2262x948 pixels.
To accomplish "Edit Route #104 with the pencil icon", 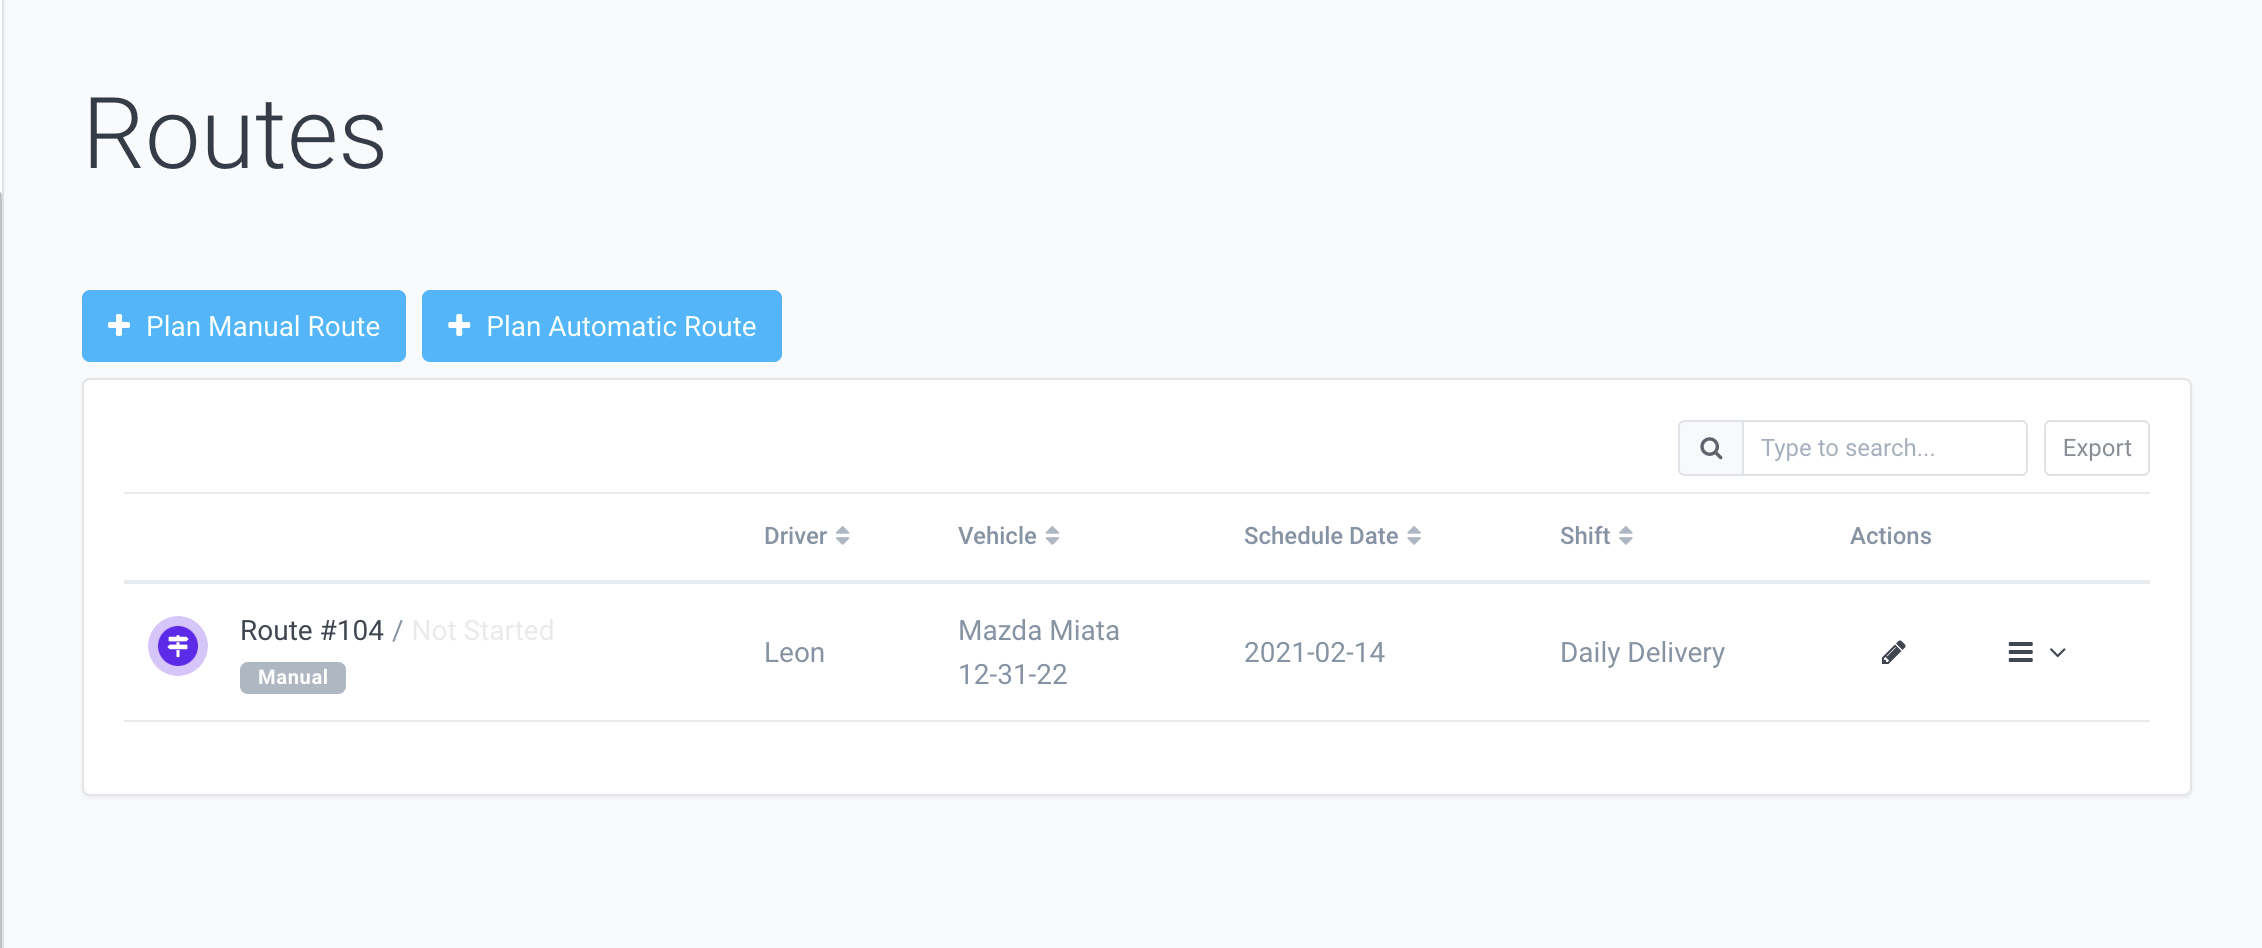I will (x=1893, y=653).
